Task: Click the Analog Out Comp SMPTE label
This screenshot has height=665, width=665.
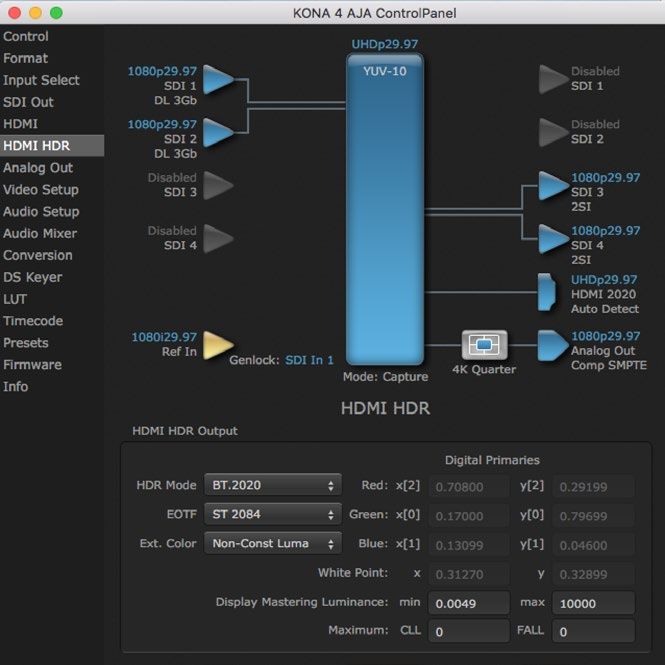Action: tap(609, 358)
